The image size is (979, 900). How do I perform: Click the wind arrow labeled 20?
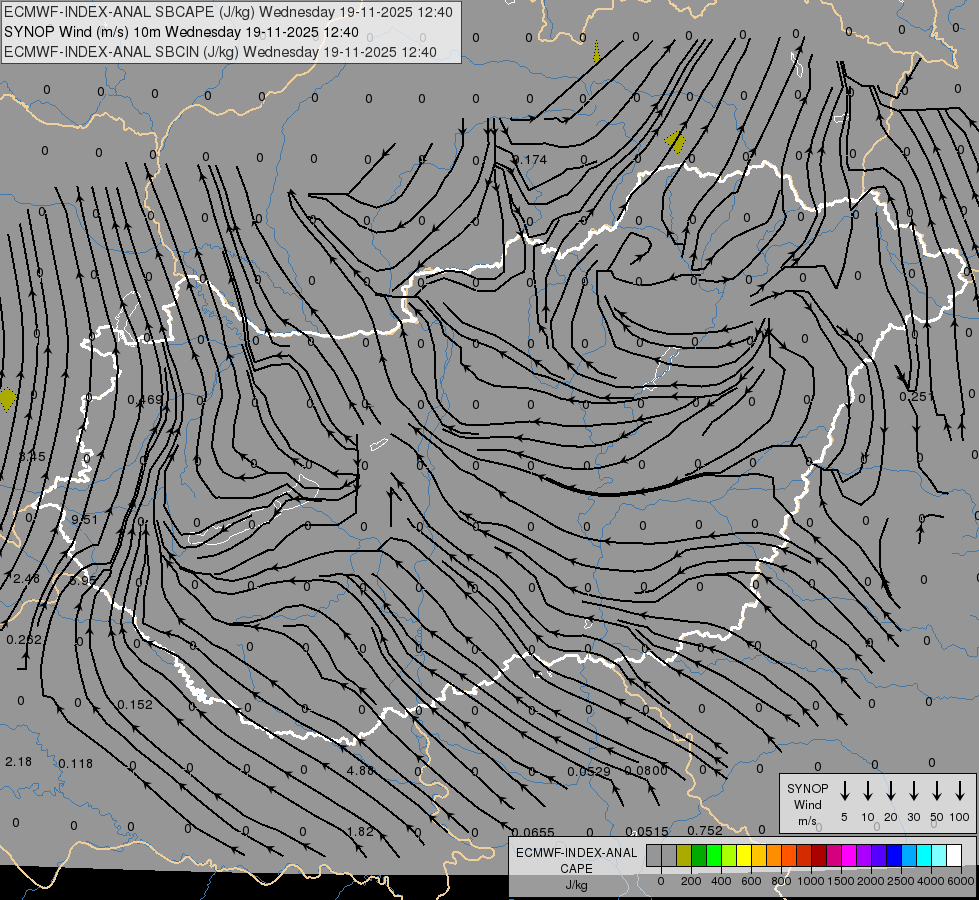coord(890,791)
